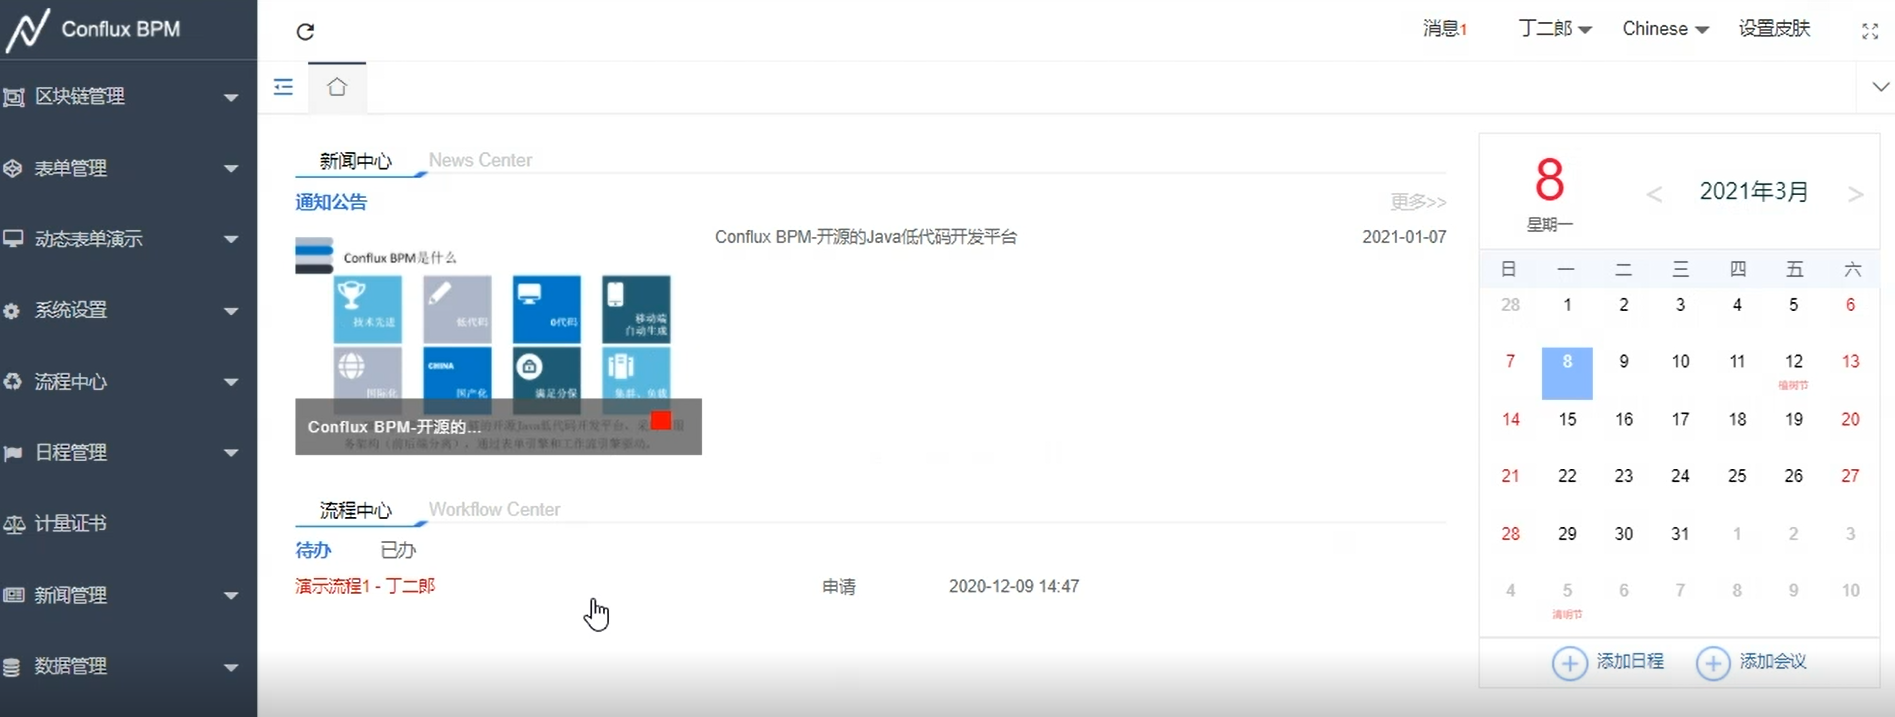
Task: Click the 申请 status text
Action: [x=839, y=587]
